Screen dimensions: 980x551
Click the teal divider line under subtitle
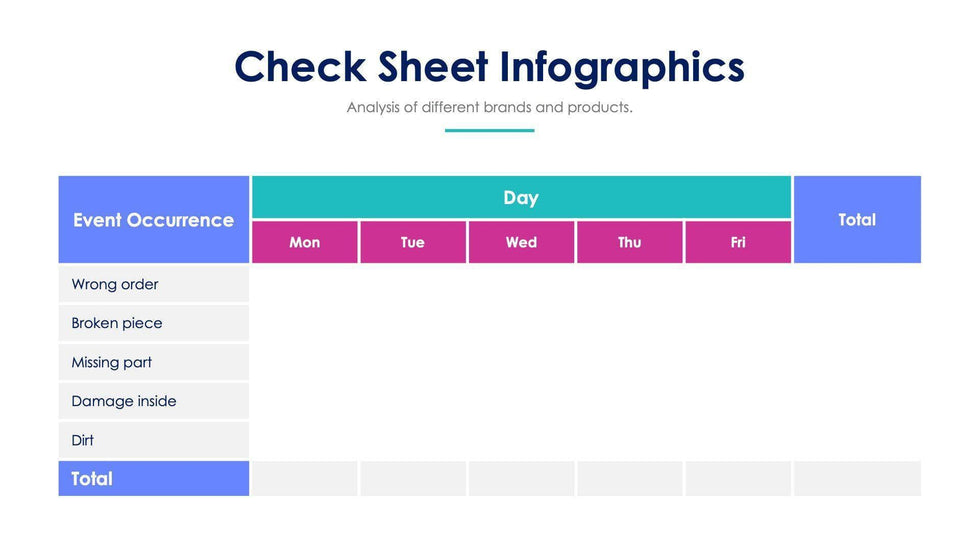pyautogui.click(x=489, y=130)
